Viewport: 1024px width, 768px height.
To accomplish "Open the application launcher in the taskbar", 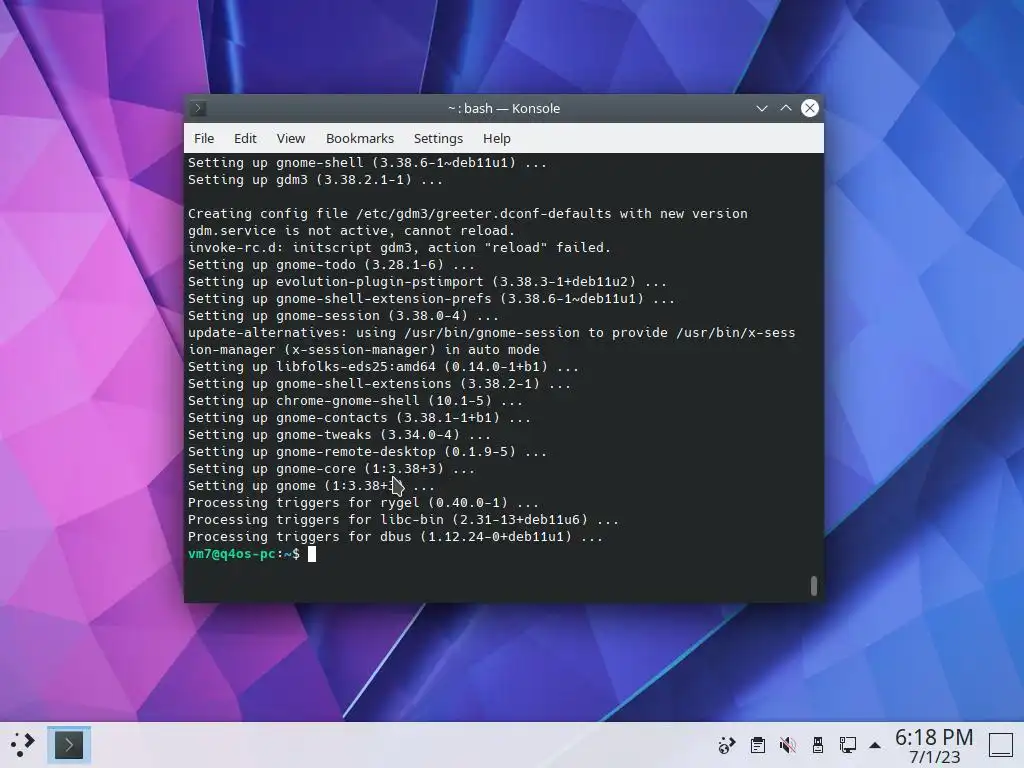I will [x=22, y=744].
